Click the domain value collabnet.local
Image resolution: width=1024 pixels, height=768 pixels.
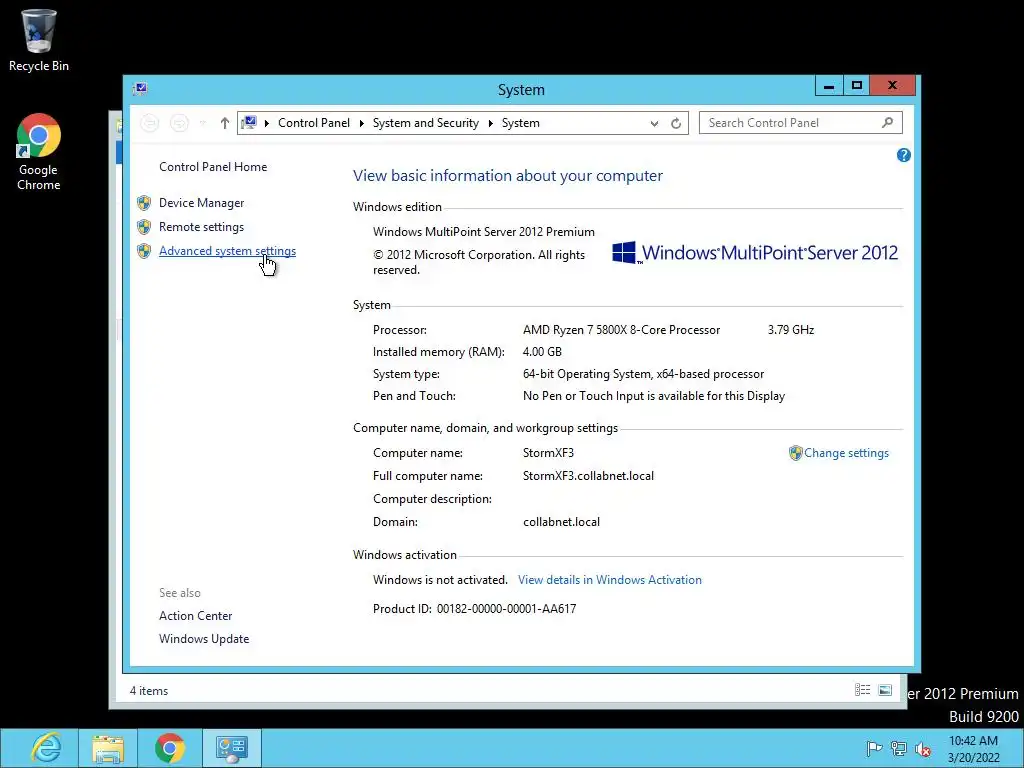click(x=561, y=522)
